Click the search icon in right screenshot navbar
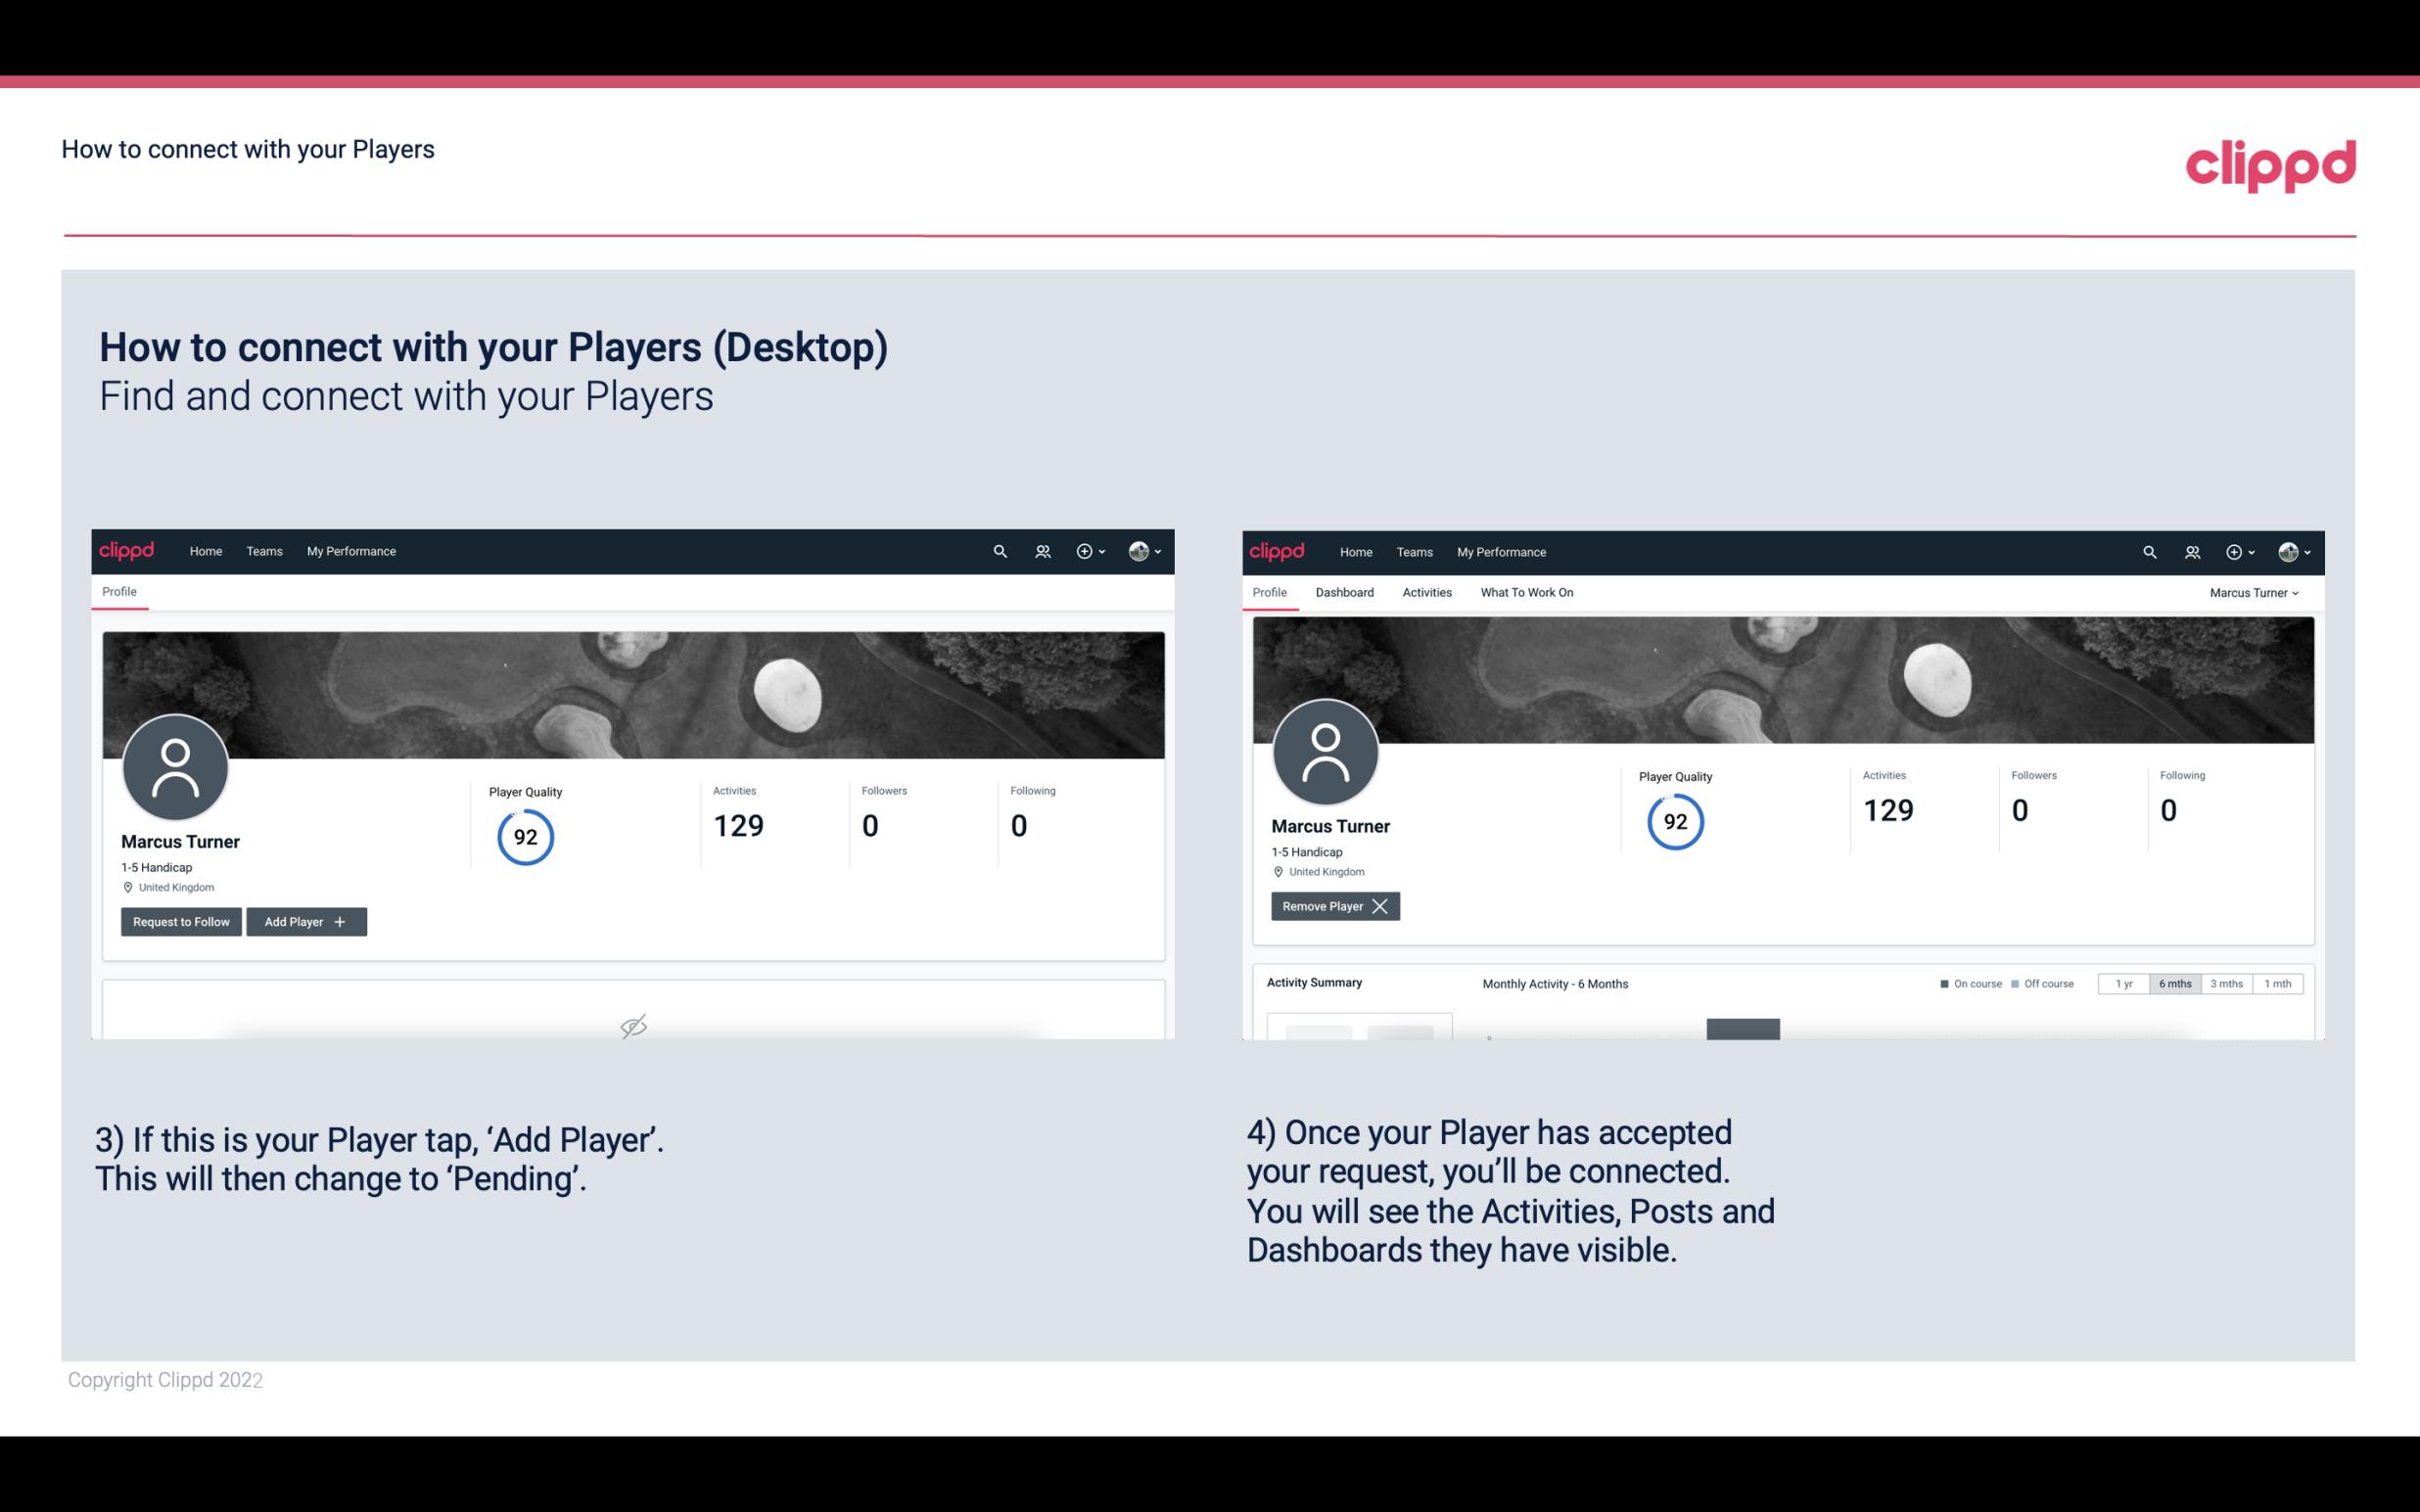2420x1512 pixels. point(2148,550)
